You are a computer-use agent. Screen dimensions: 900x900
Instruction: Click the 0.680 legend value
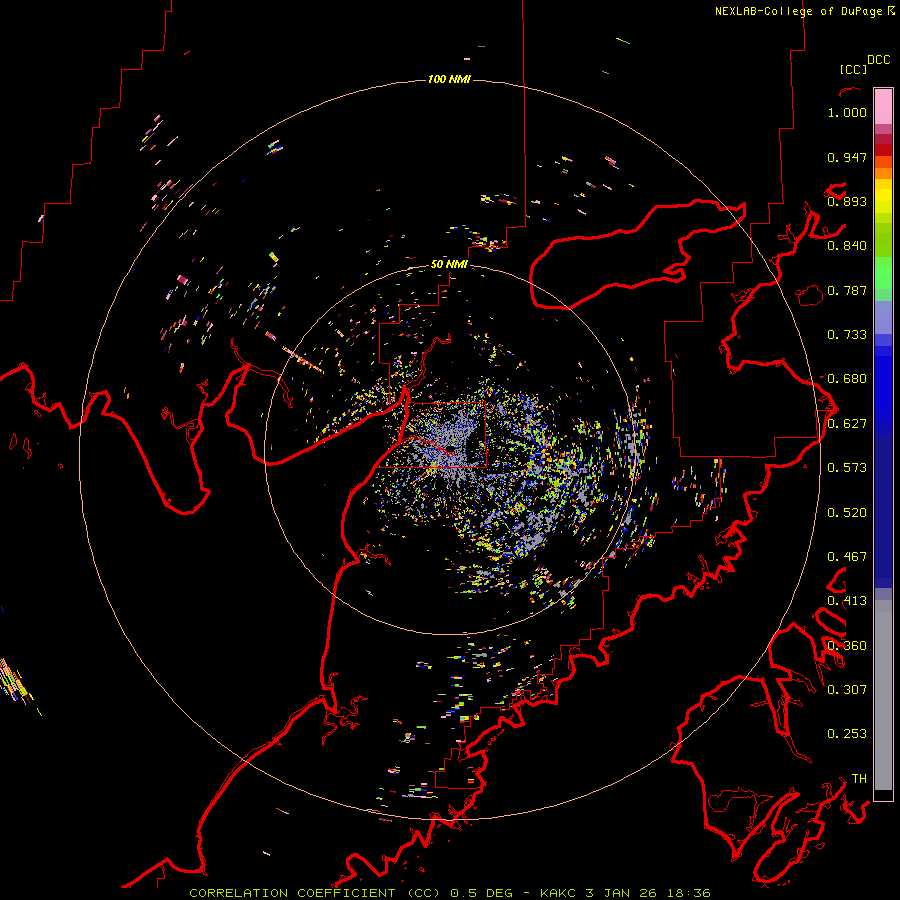point(847,379)
